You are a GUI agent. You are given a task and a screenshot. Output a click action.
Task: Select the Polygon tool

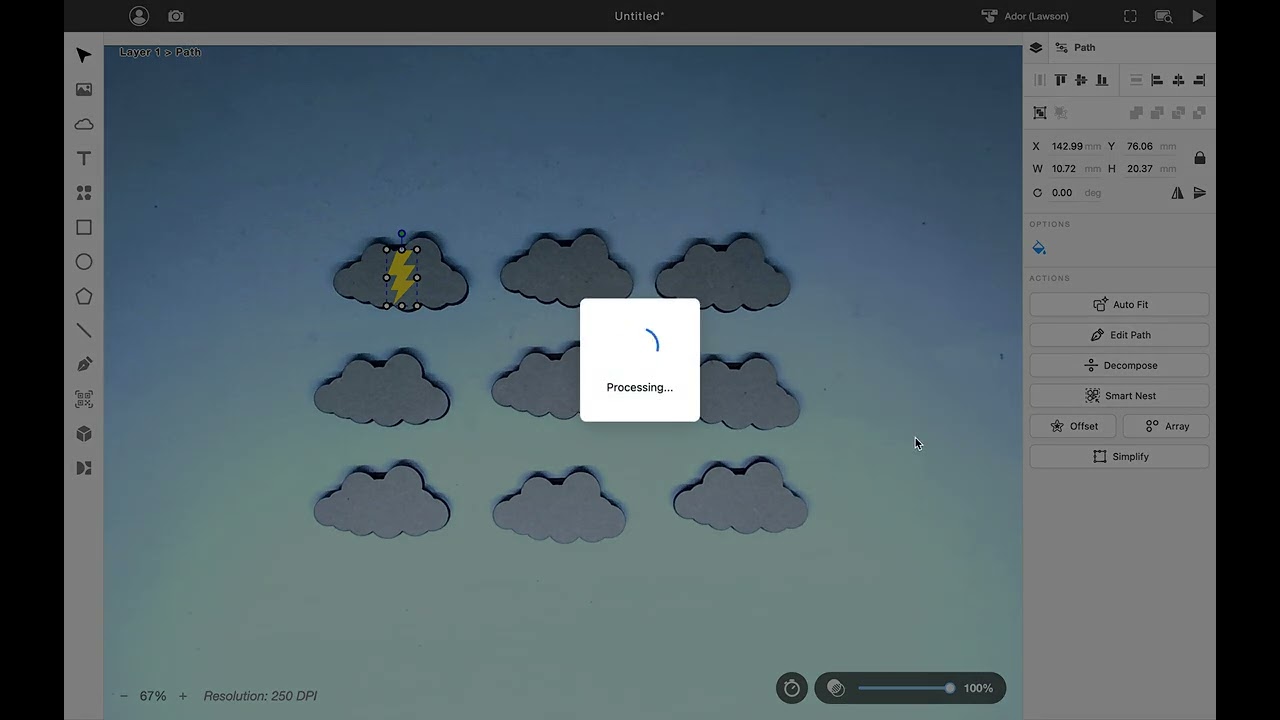click(84, 297)
